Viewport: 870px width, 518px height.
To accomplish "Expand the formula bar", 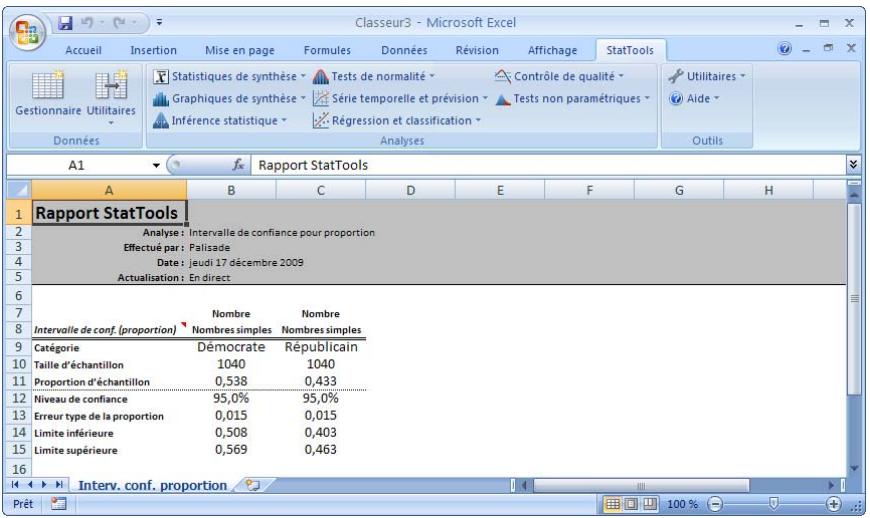I will click(853, 165).
